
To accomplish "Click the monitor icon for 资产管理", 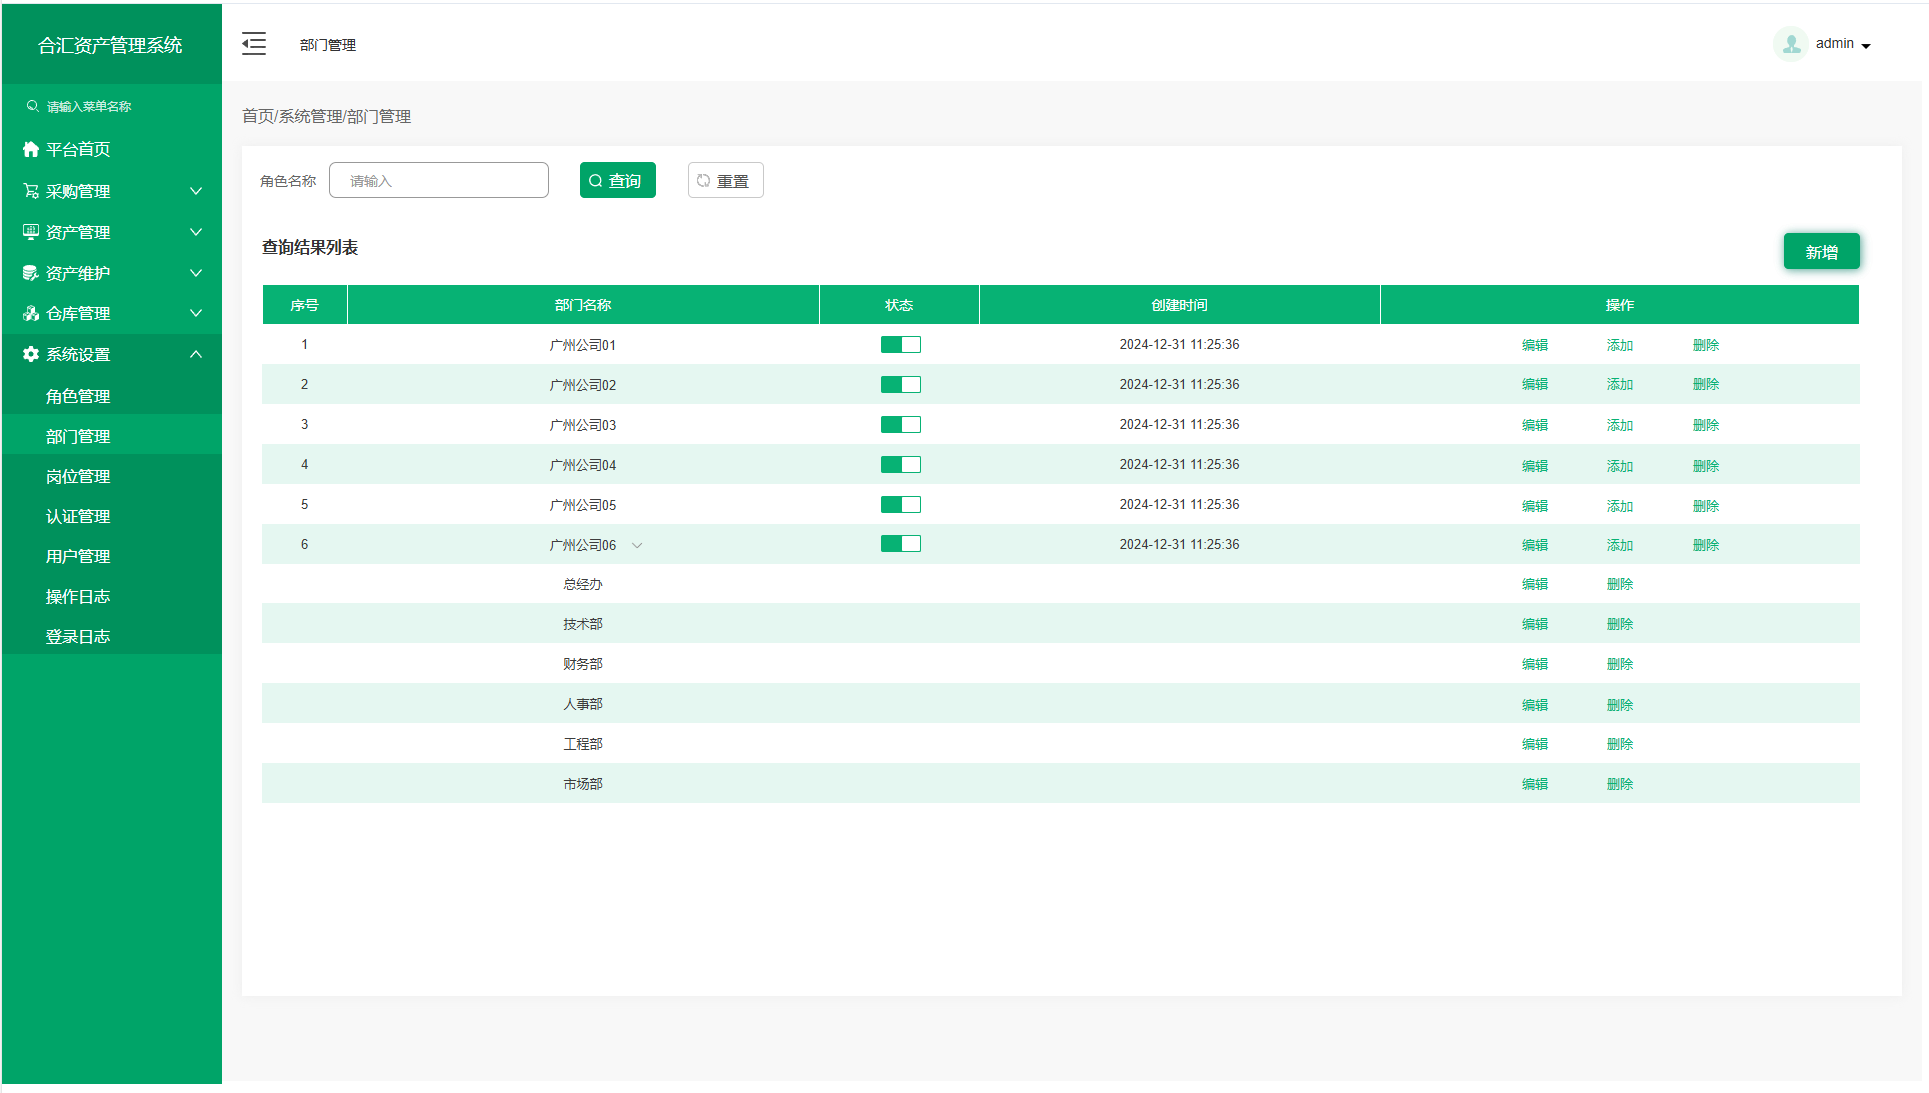I will pos(31,232).
